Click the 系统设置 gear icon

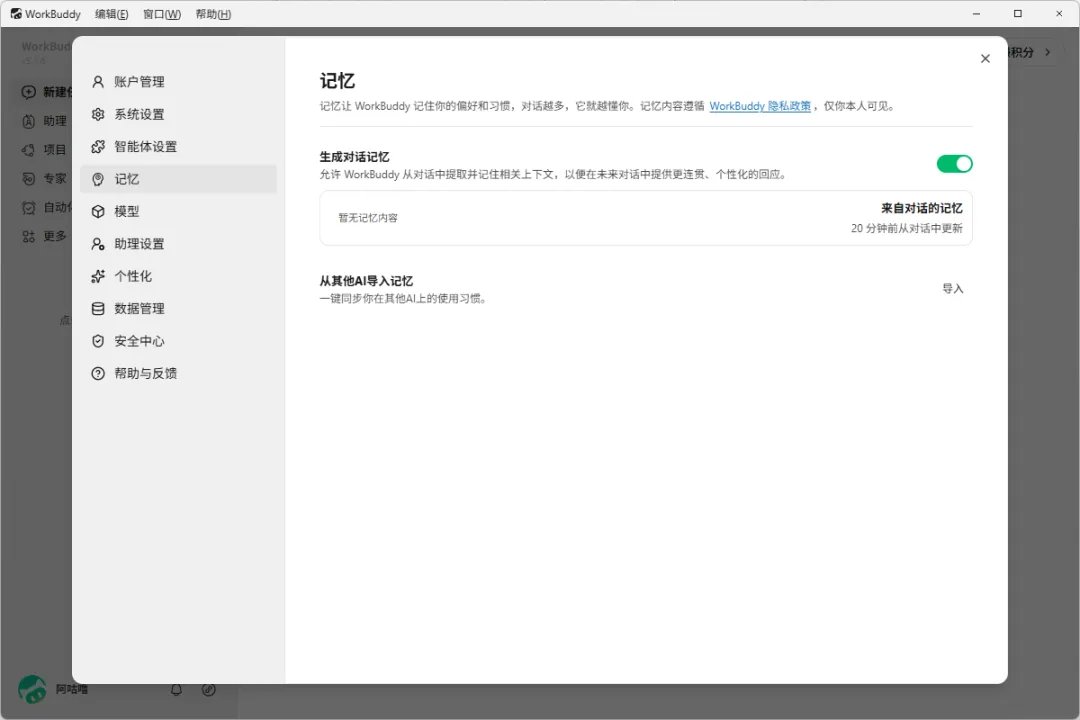click(x=98, y=114)
